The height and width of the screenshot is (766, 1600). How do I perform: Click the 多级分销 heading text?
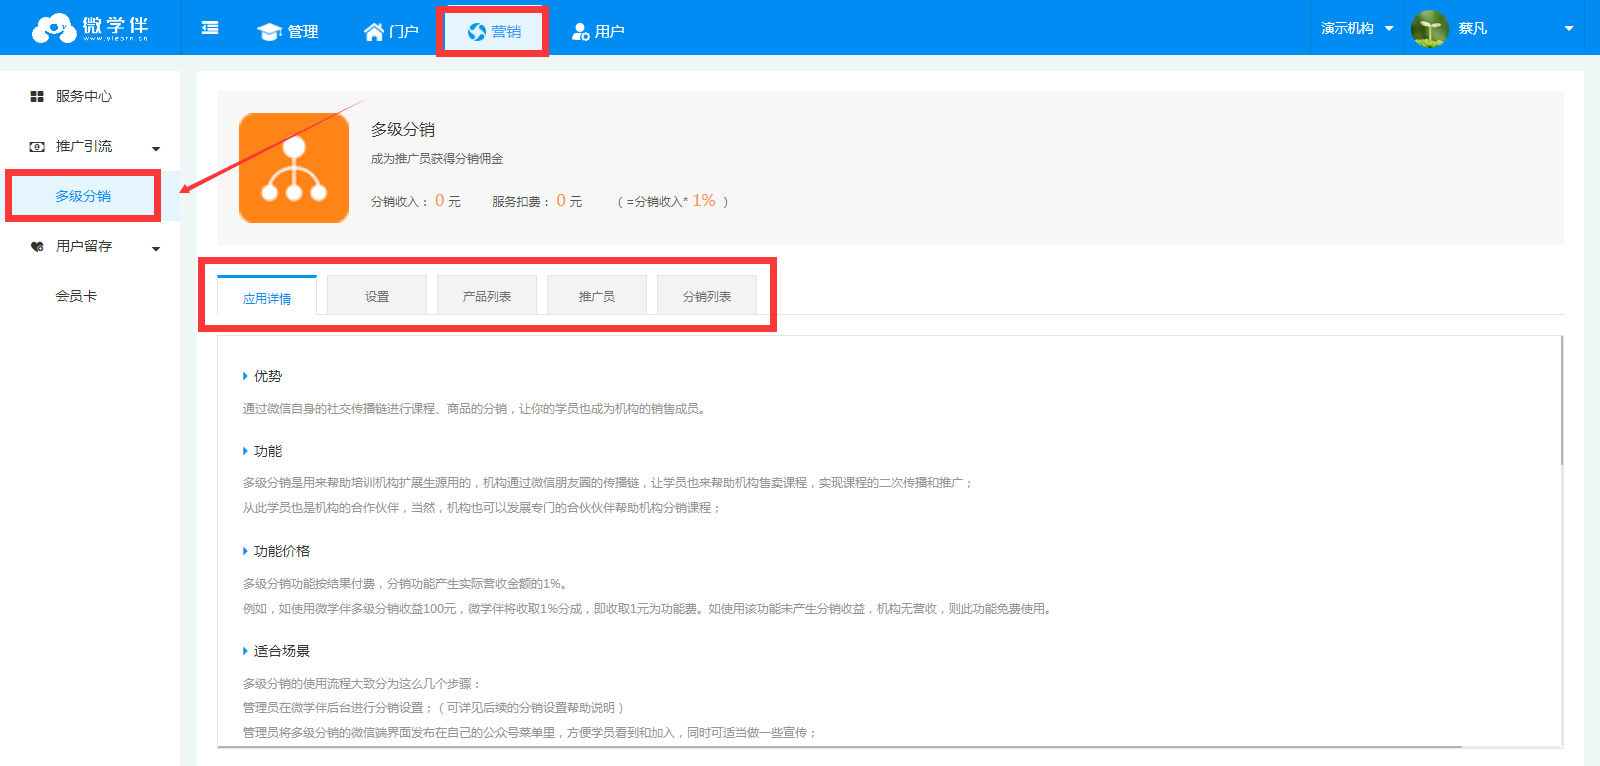click(x=403, y=129)
